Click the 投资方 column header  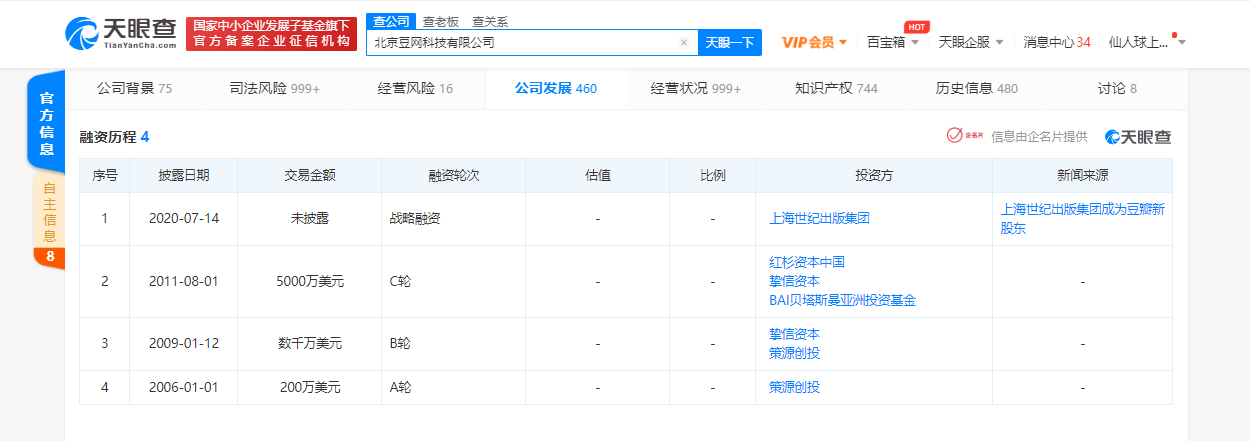[874, 175]
